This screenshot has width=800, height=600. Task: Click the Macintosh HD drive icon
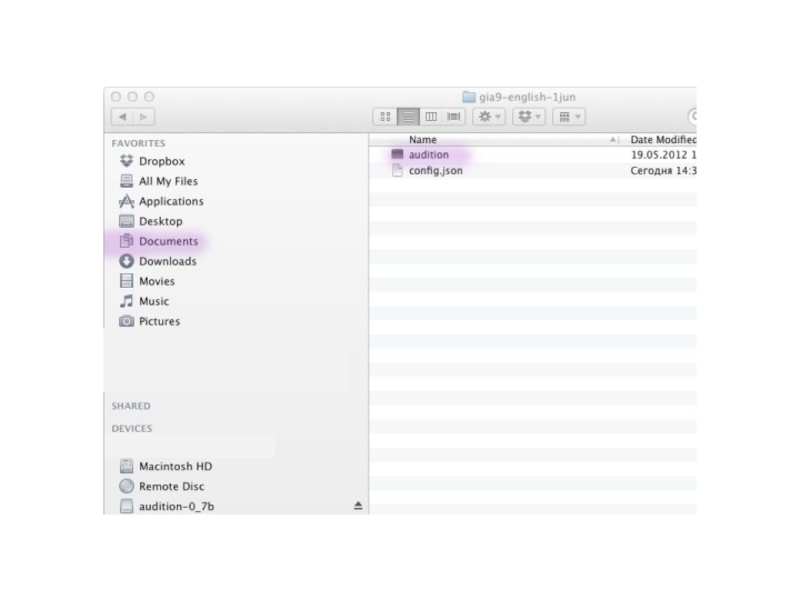(x=127, y=466)
